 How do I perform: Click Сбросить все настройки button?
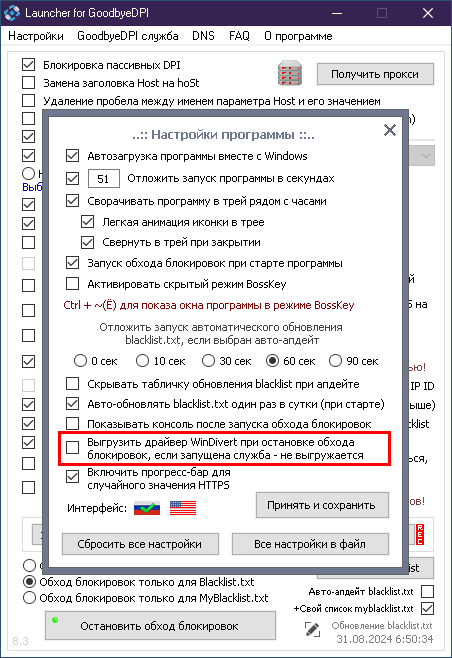pyautogui.click(x=140, y=544)
